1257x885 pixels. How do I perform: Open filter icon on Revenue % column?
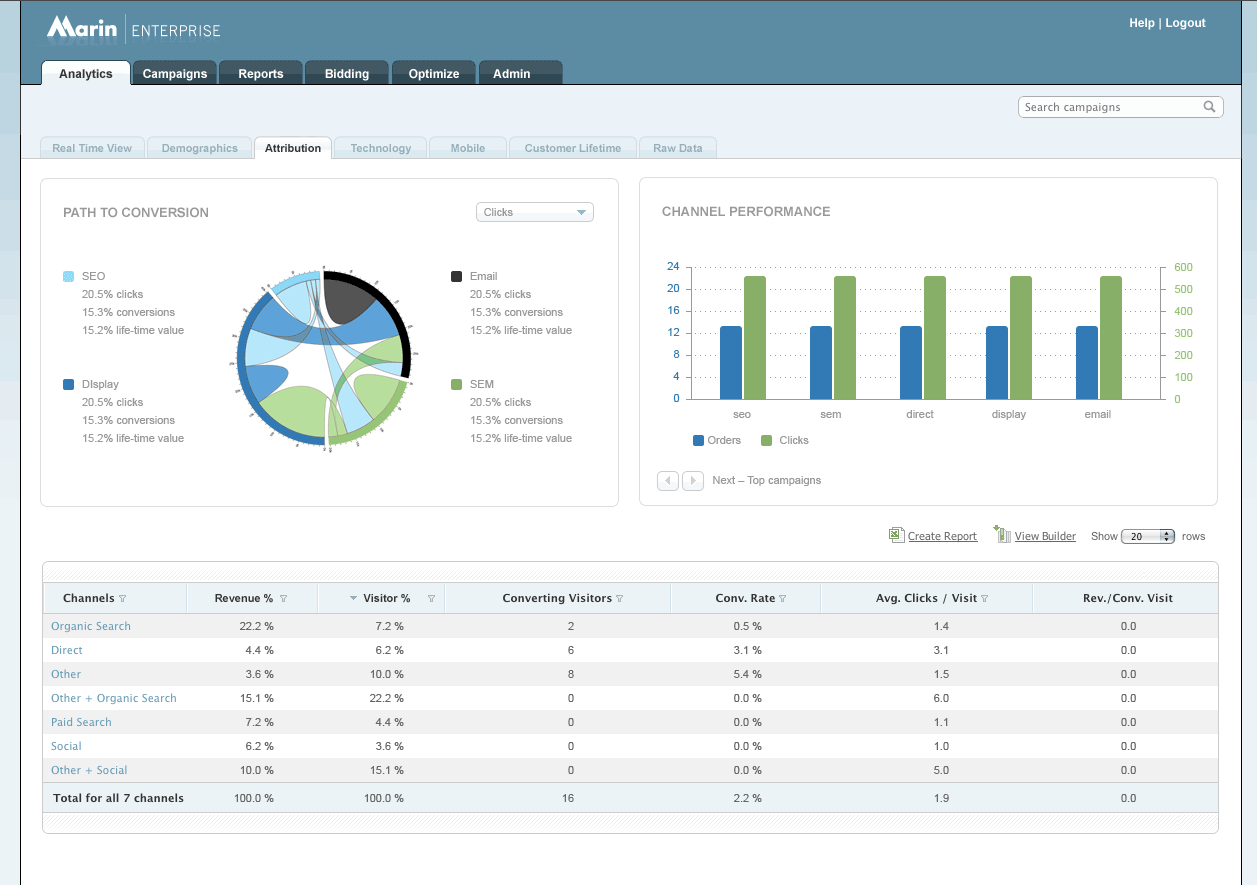coord(283,599)
